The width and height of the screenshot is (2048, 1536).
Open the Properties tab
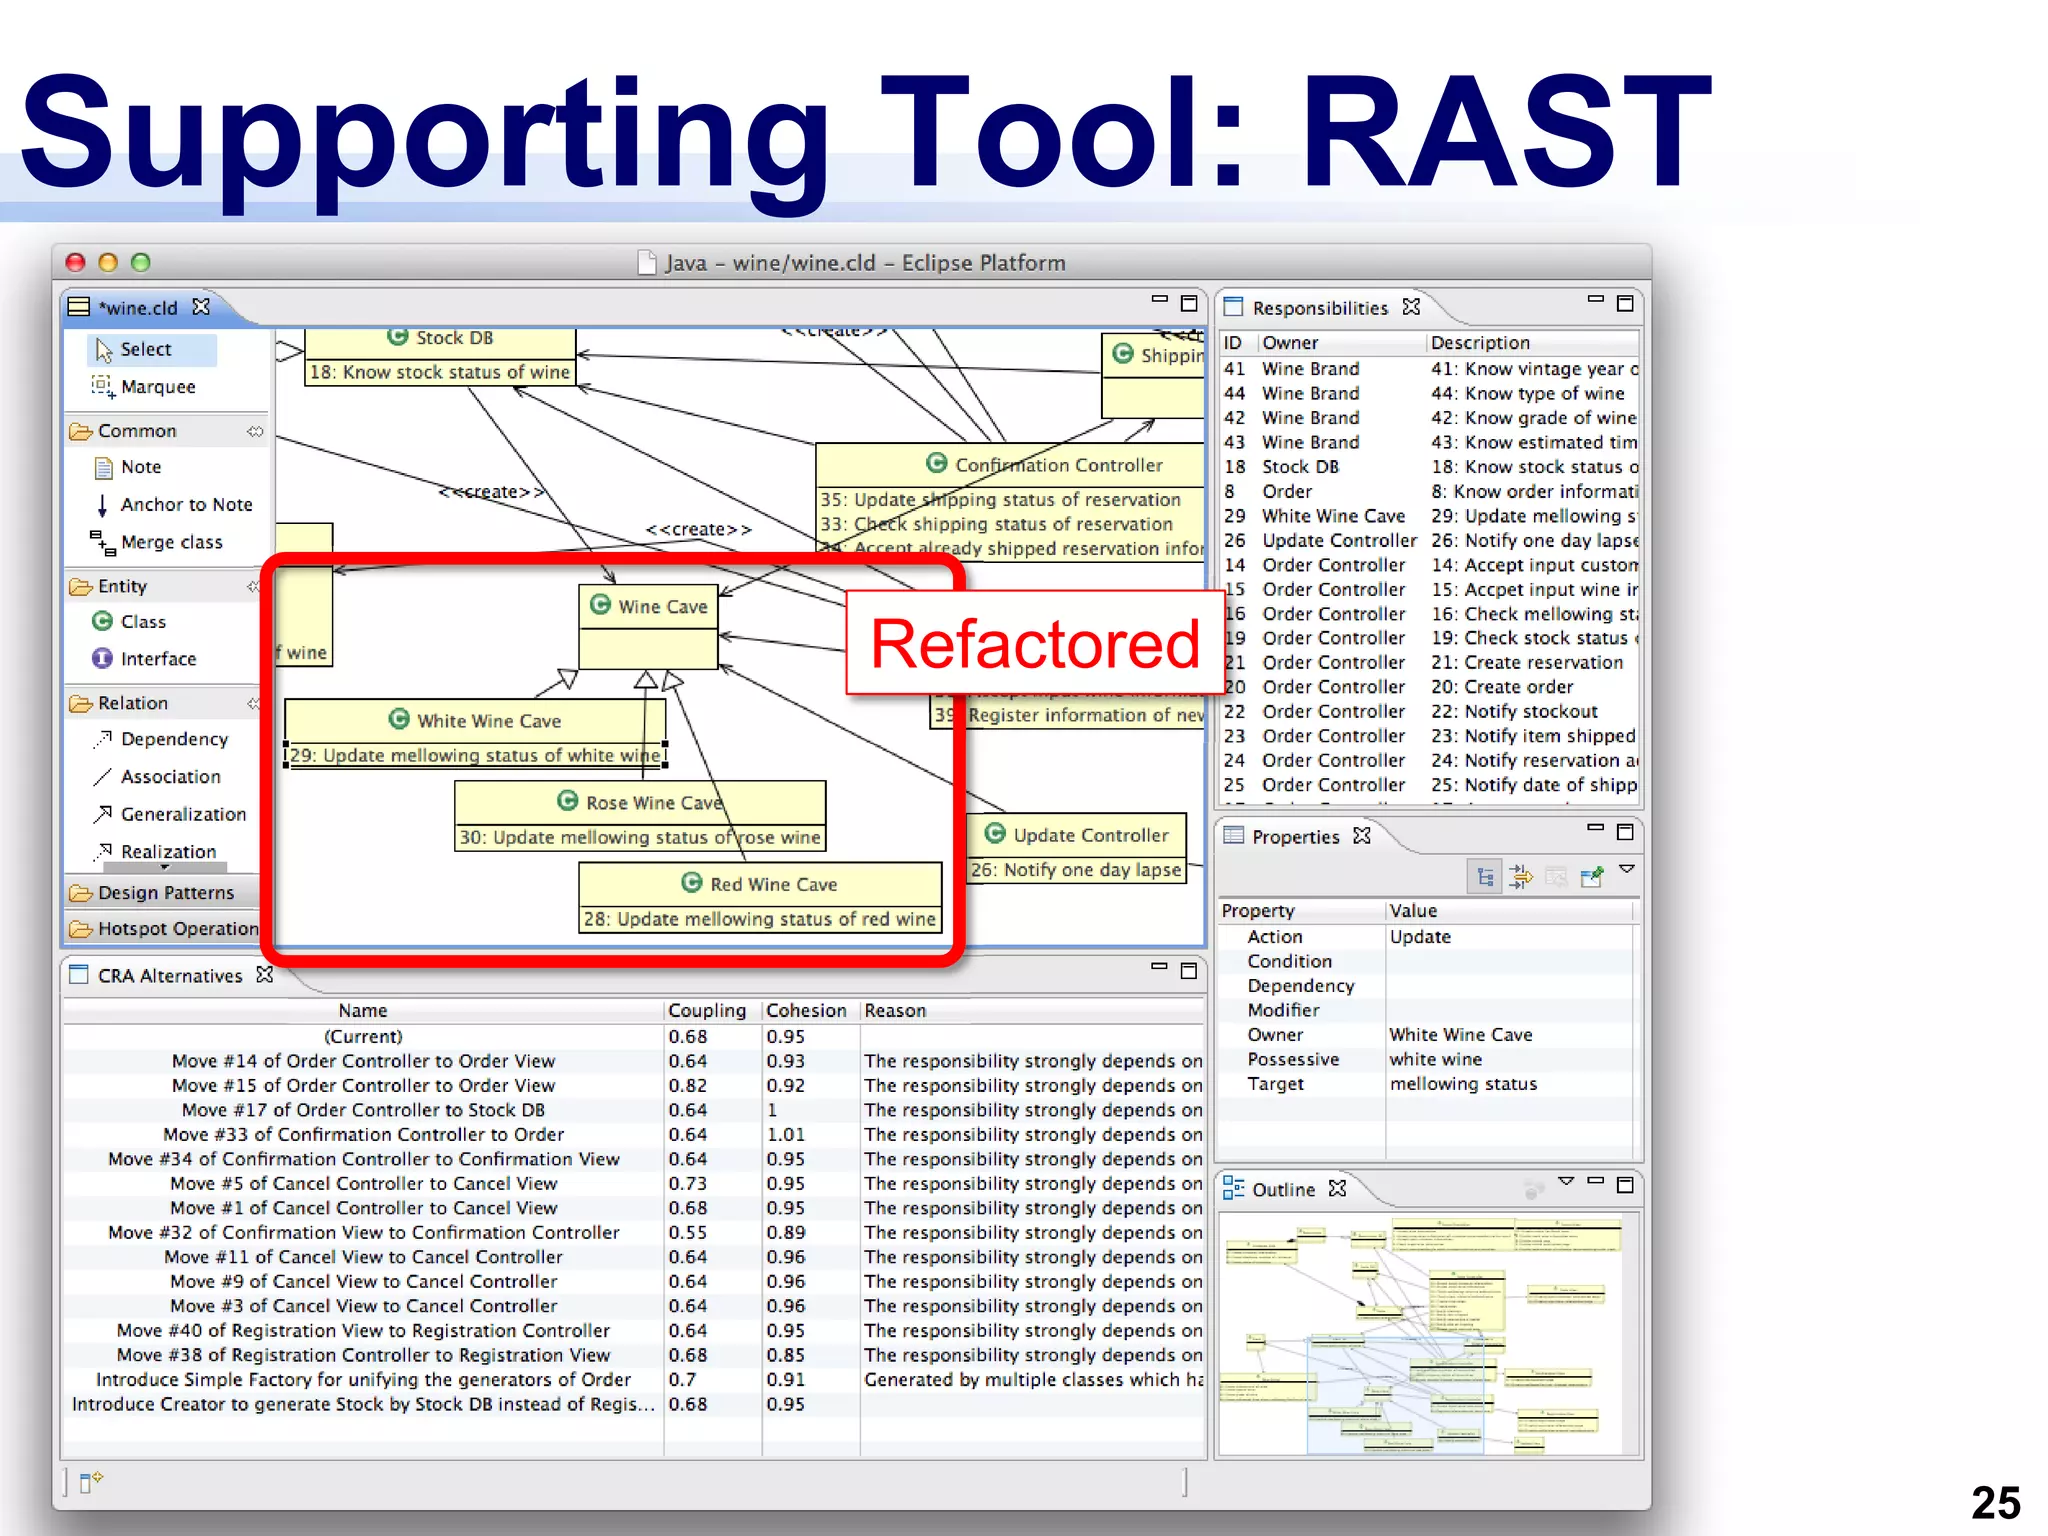coord(1295,836)
